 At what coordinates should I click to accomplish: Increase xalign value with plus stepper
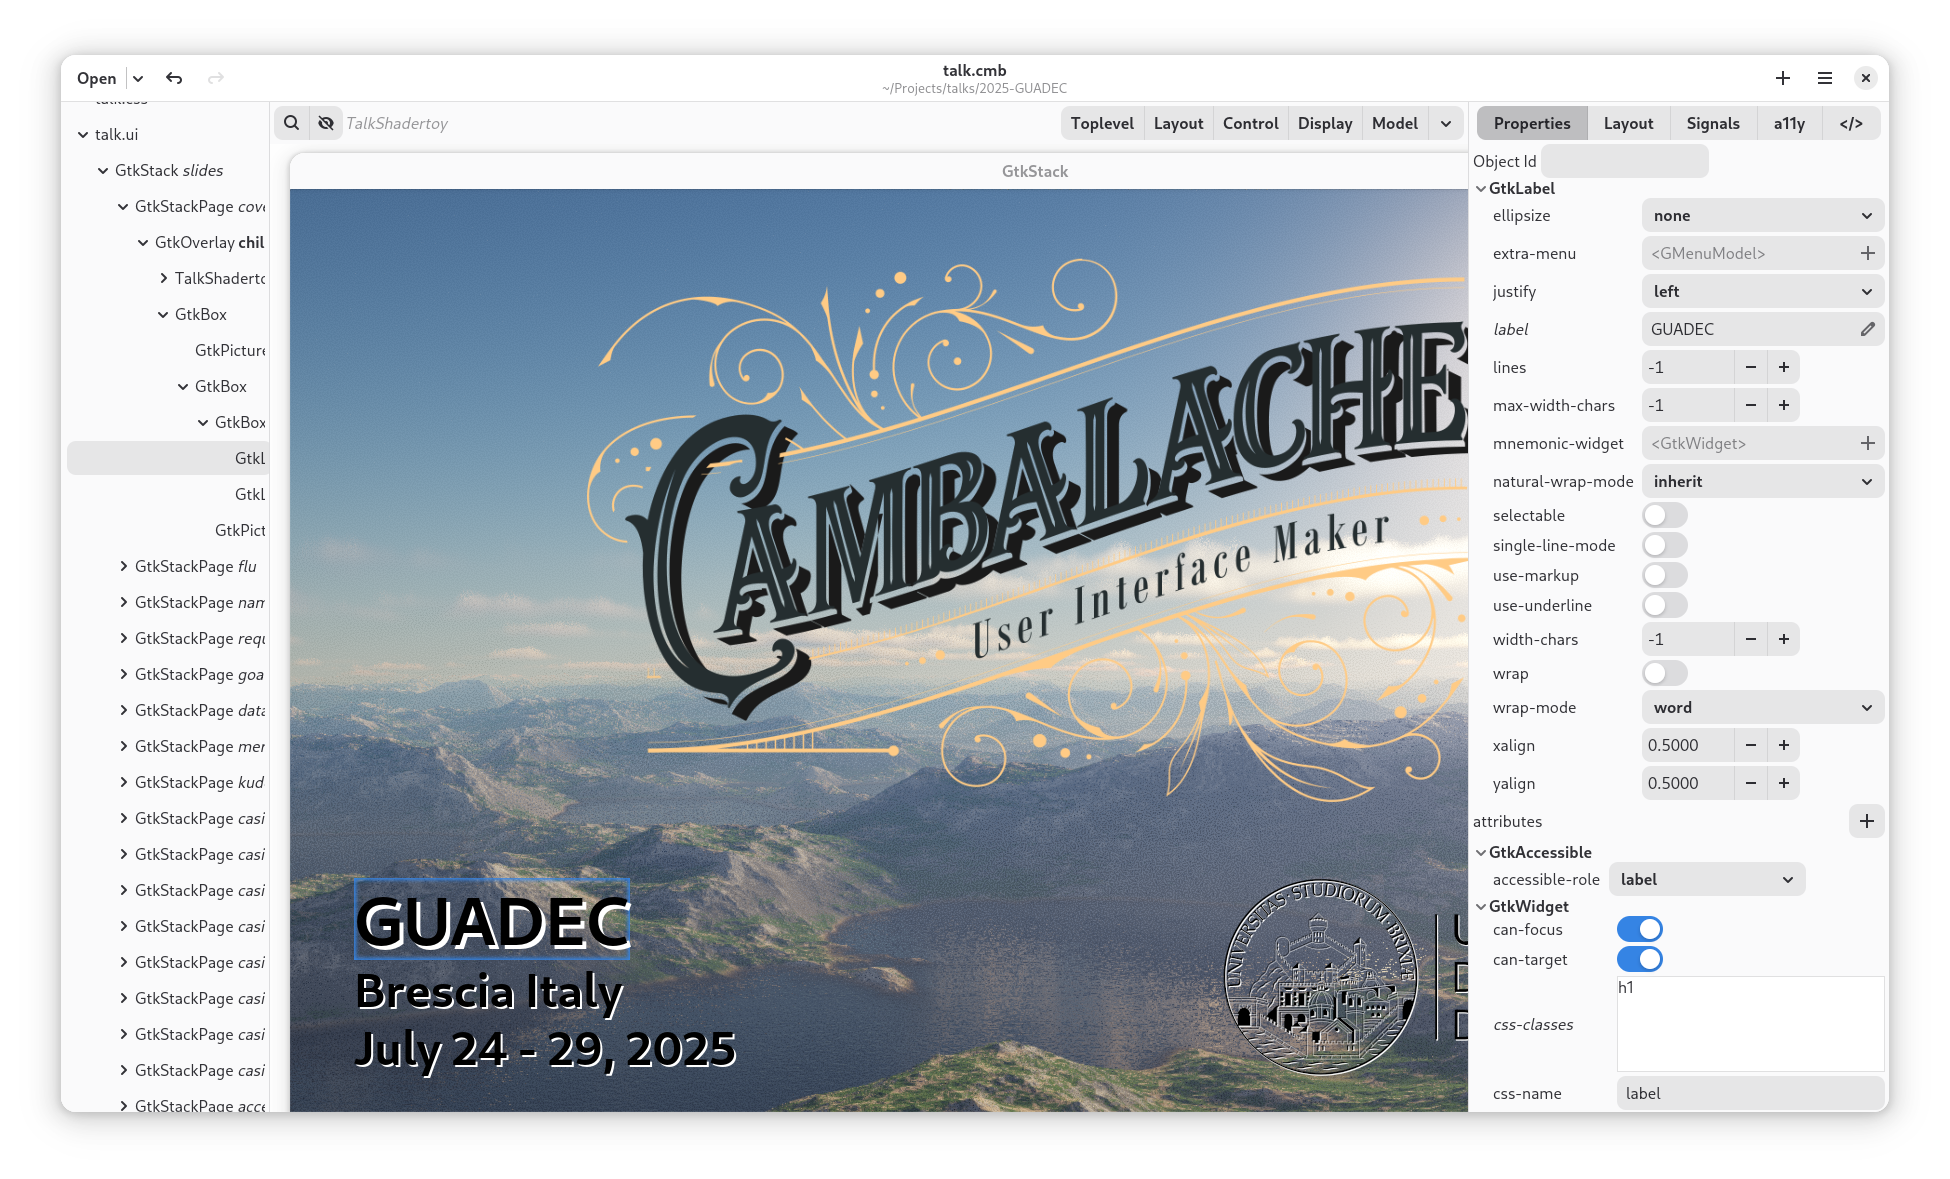click(x=1783, y=745)
